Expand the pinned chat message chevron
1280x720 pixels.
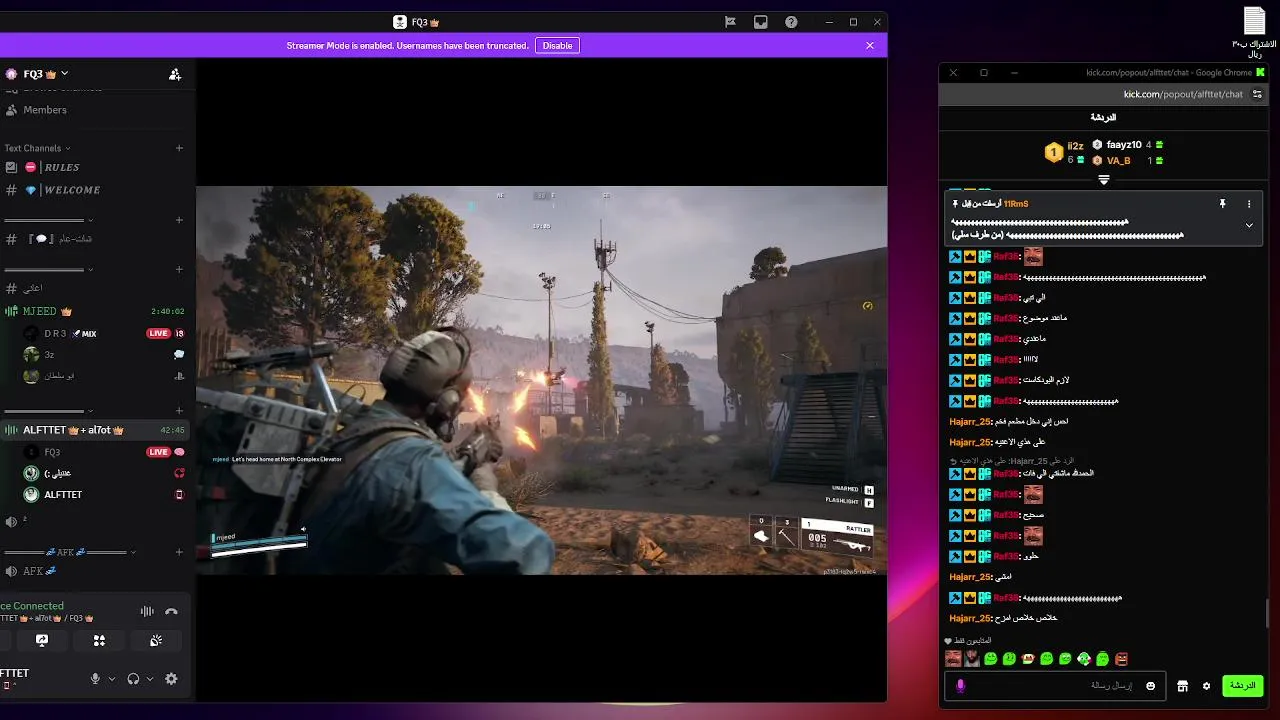(1249, 226)
